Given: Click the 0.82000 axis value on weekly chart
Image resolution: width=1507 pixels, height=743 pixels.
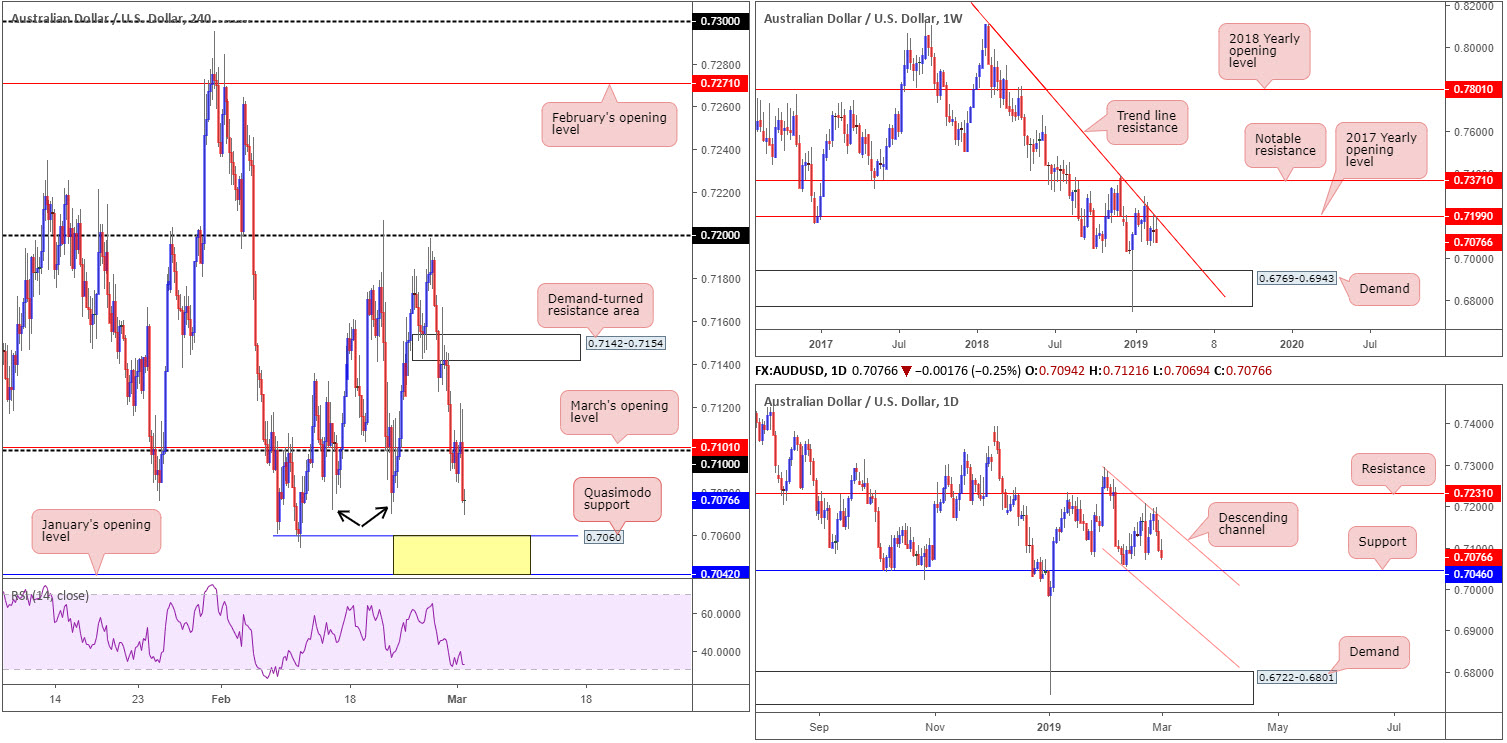Looking at the screenshot, I should click(x=1475, y=6).
